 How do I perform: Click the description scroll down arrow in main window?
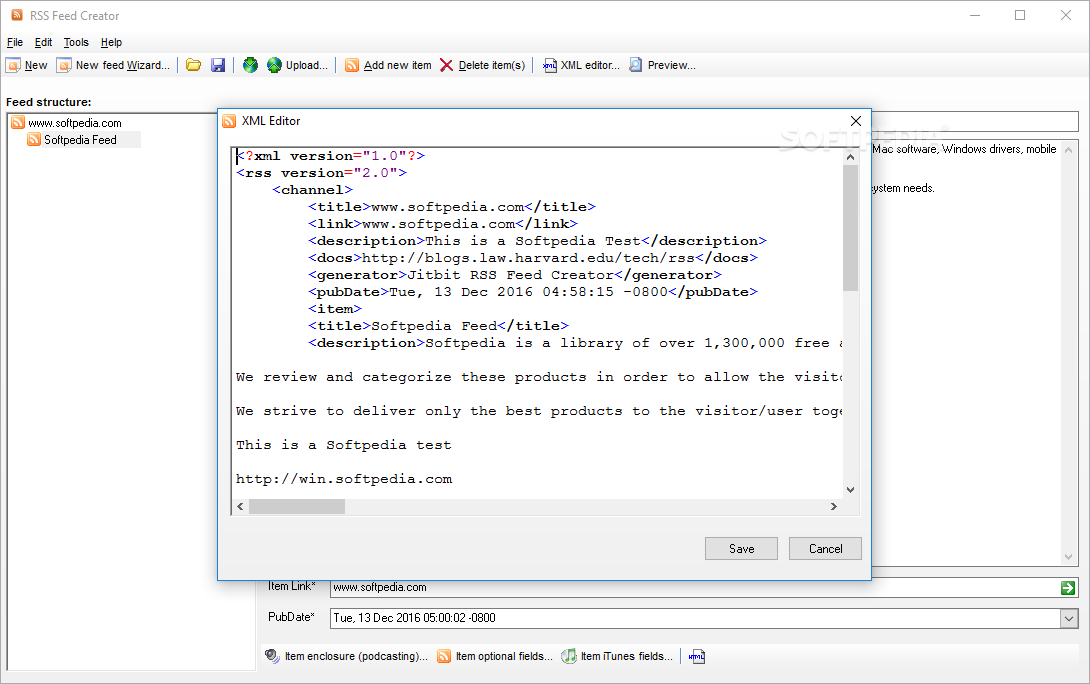pos(1068,557)
